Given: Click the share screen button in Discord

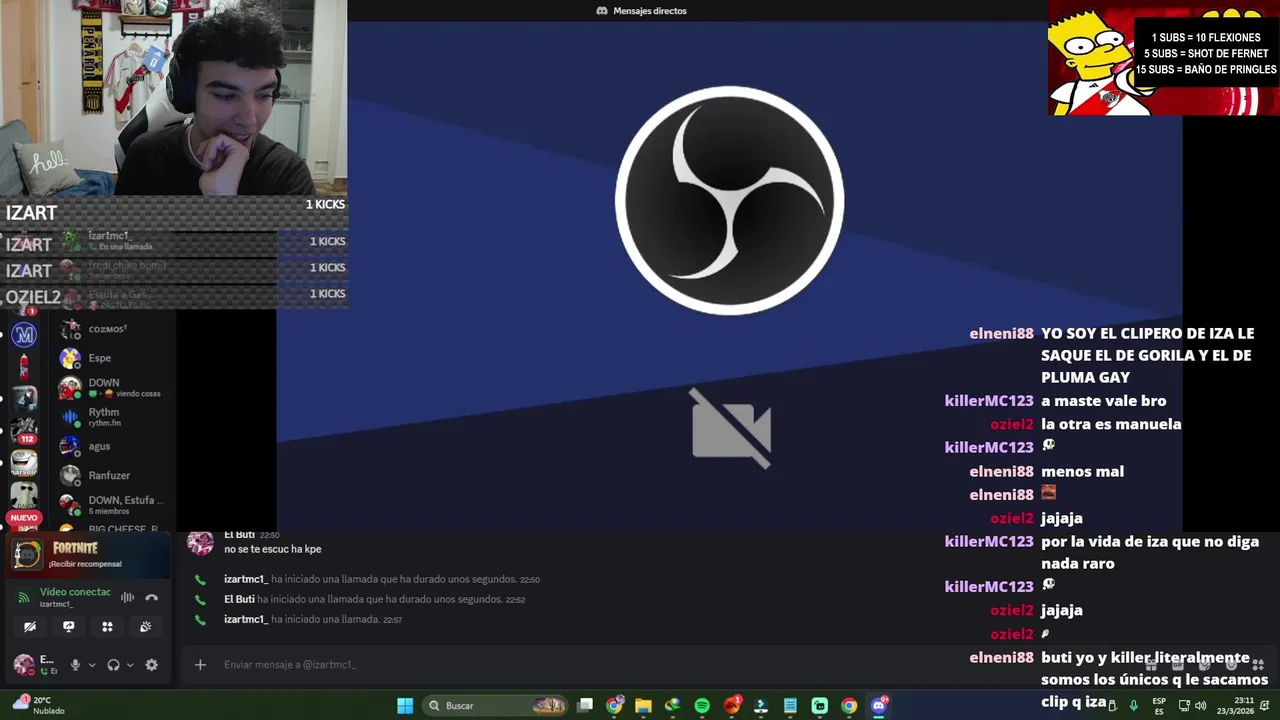Looking at the screenshot, I should pos(69,627).
